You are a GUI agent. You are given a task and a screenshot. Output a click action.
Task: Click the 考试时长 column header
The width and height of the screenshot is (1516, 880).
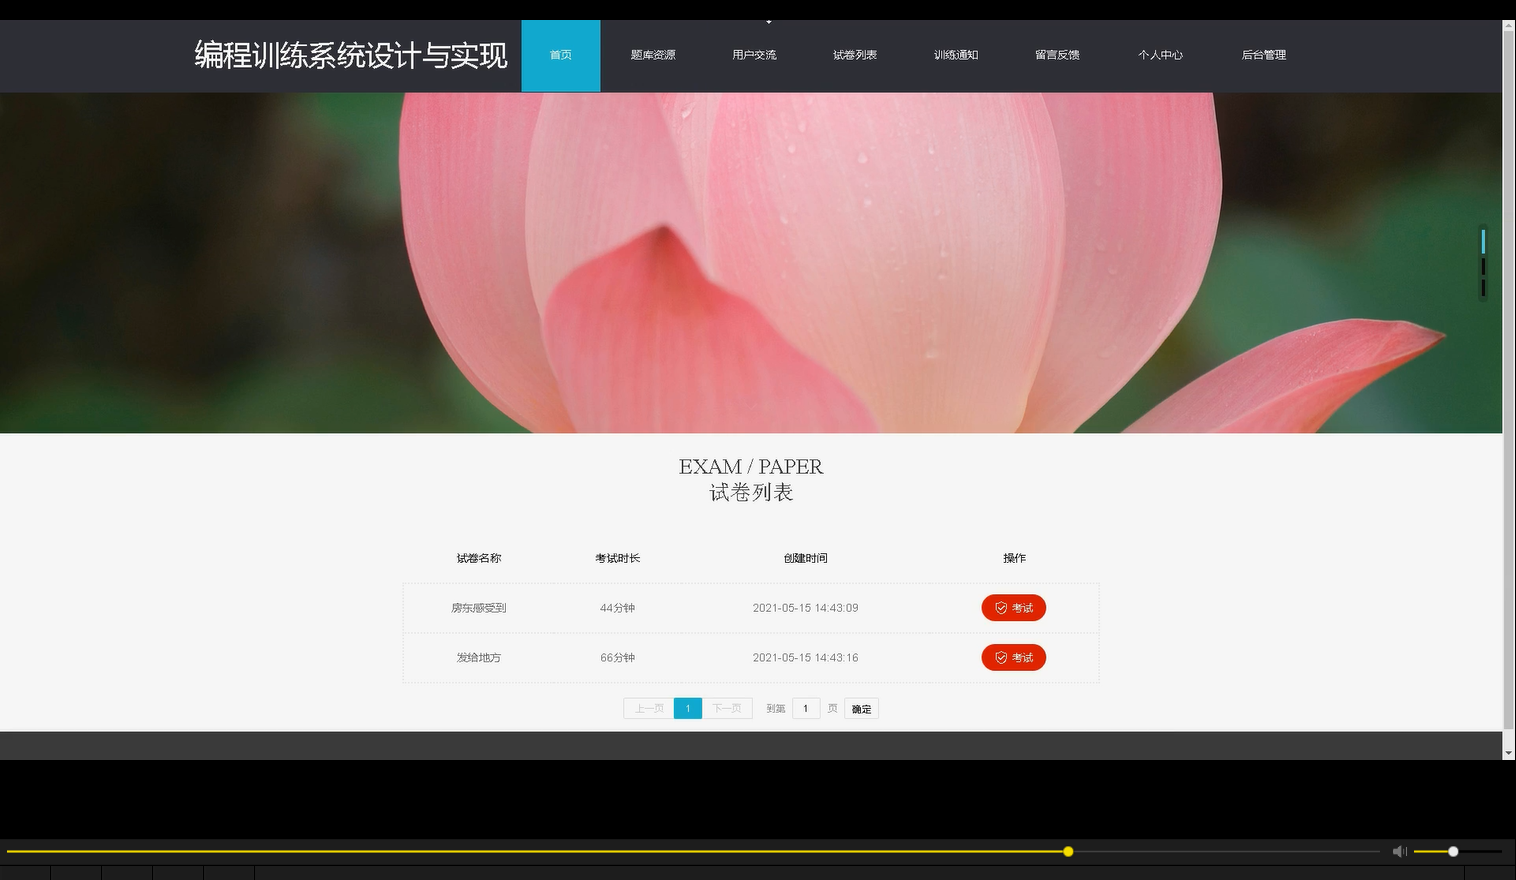[x=617, y=558]
